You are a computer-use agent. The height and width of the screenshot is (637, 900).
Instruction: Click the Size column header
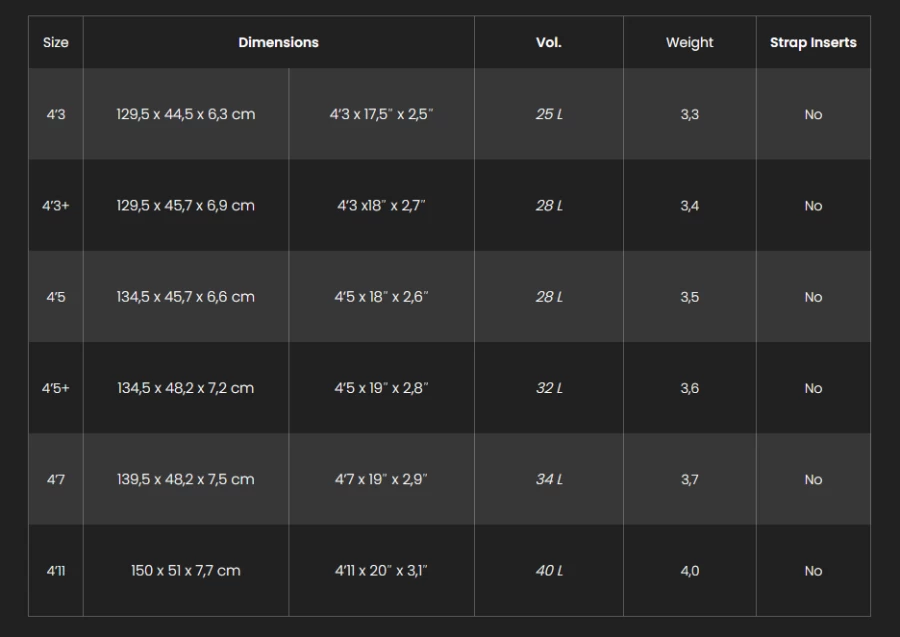(x=56, y=43)
